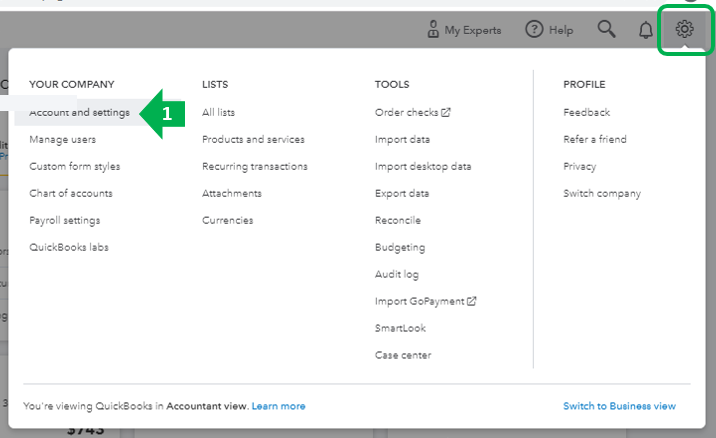Open Import GoPayment external link

coord(426,301)
